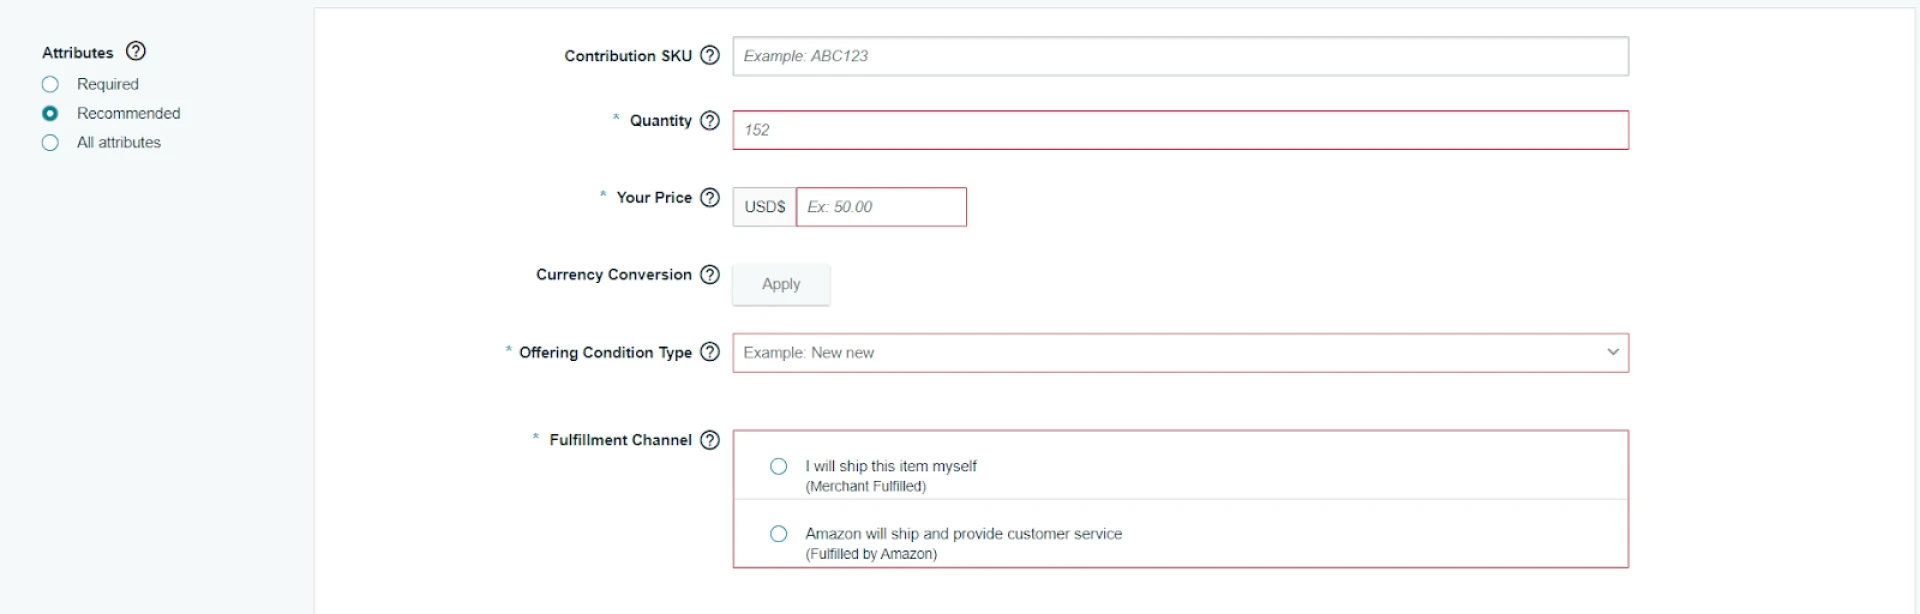Click the Contribution SKU input field
Screen dimensions: 1920x614
(x=1180, y=56)
